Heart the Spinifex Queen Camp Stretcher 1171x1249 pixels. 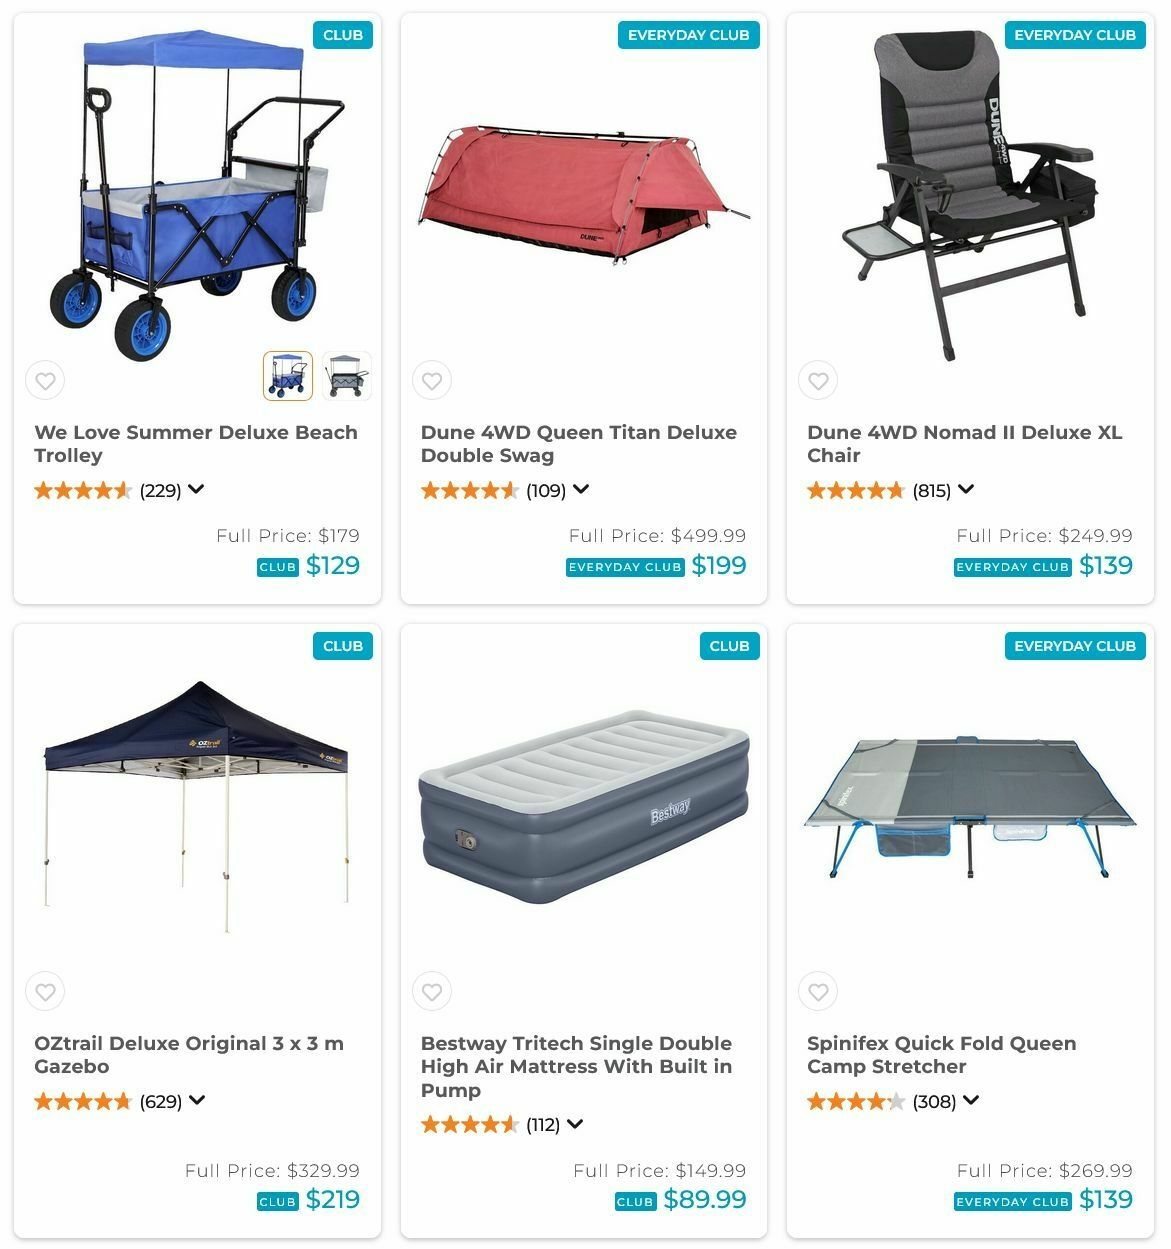click(818, 992)
